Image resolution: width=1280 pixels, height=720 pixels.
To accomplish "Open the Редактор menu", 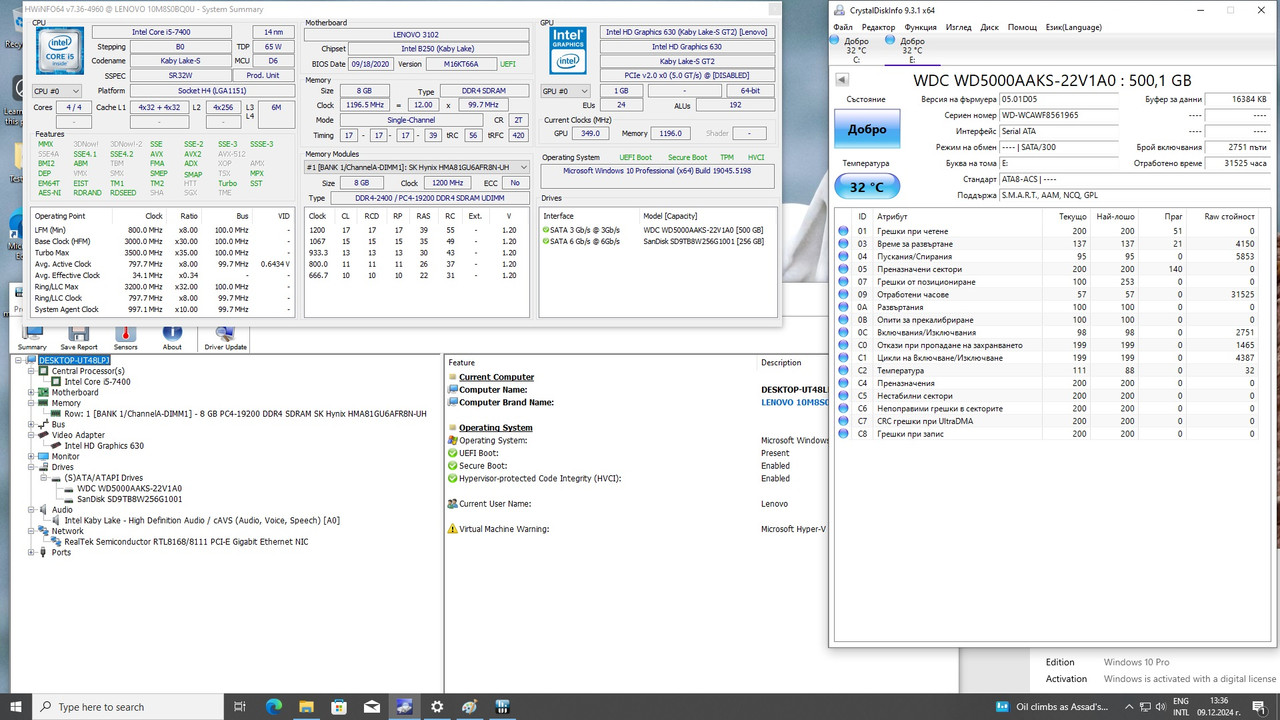I will [878, 27].
